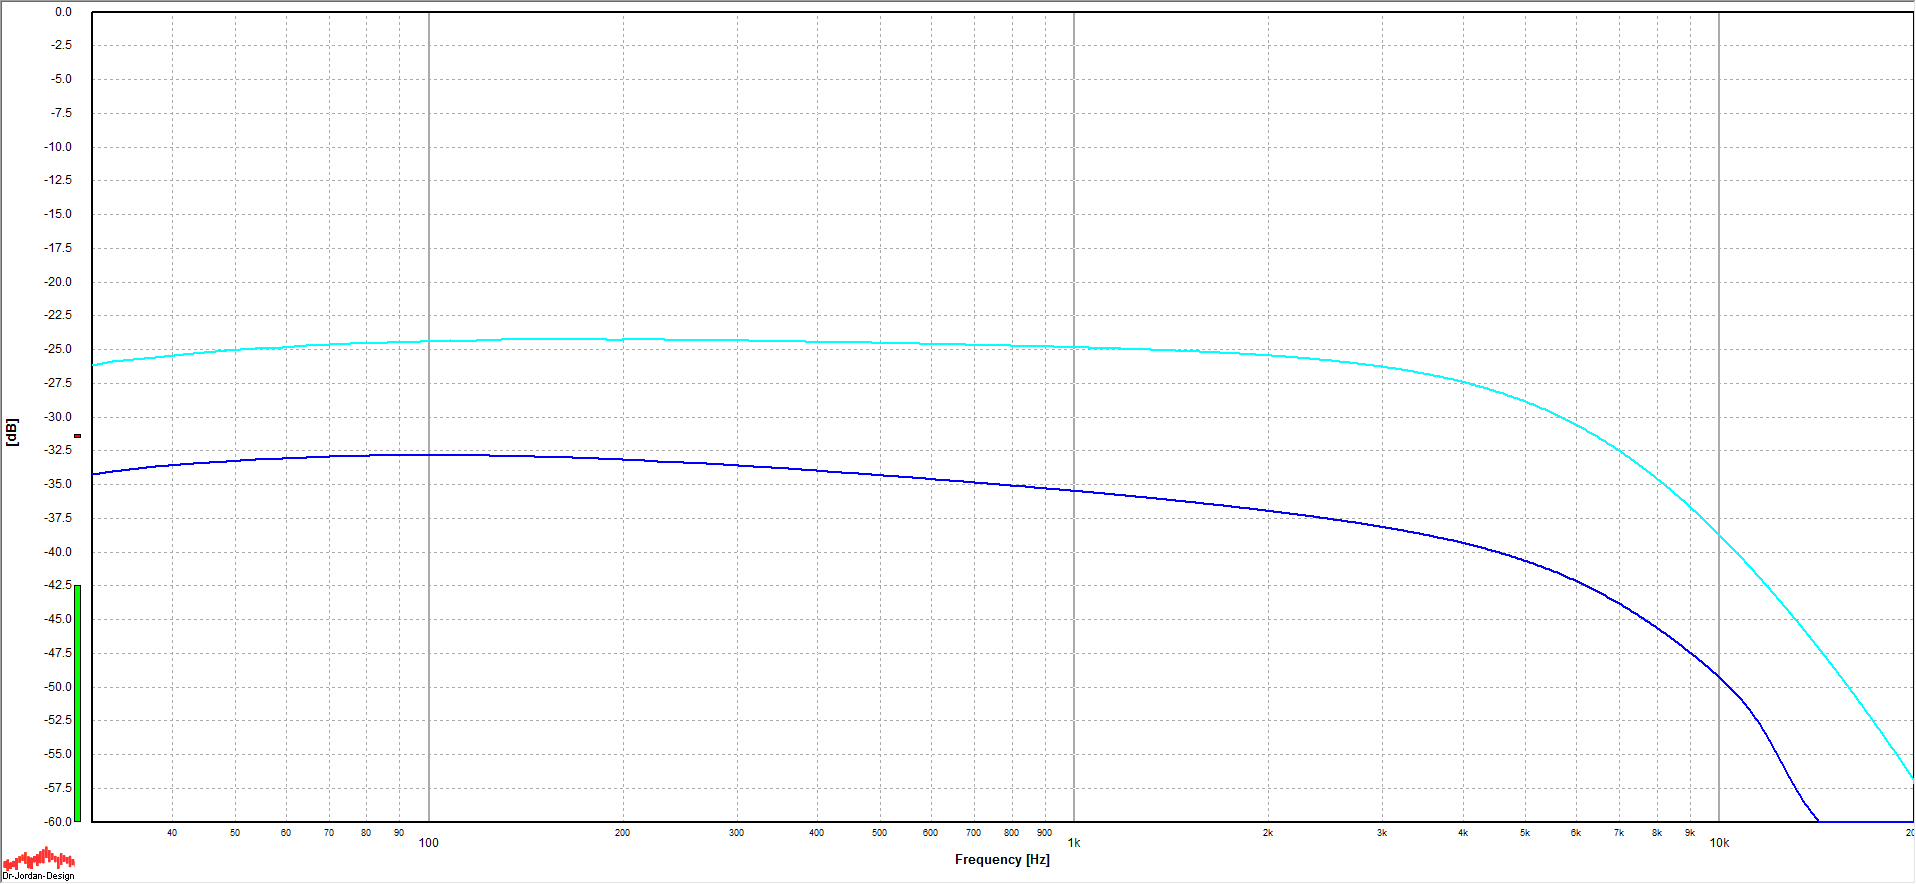Image resolution: width=1916 pixels, height=884 pixels.
Task: Click the 0.0 value on the dB axis
Action: (x=63, y=12)
